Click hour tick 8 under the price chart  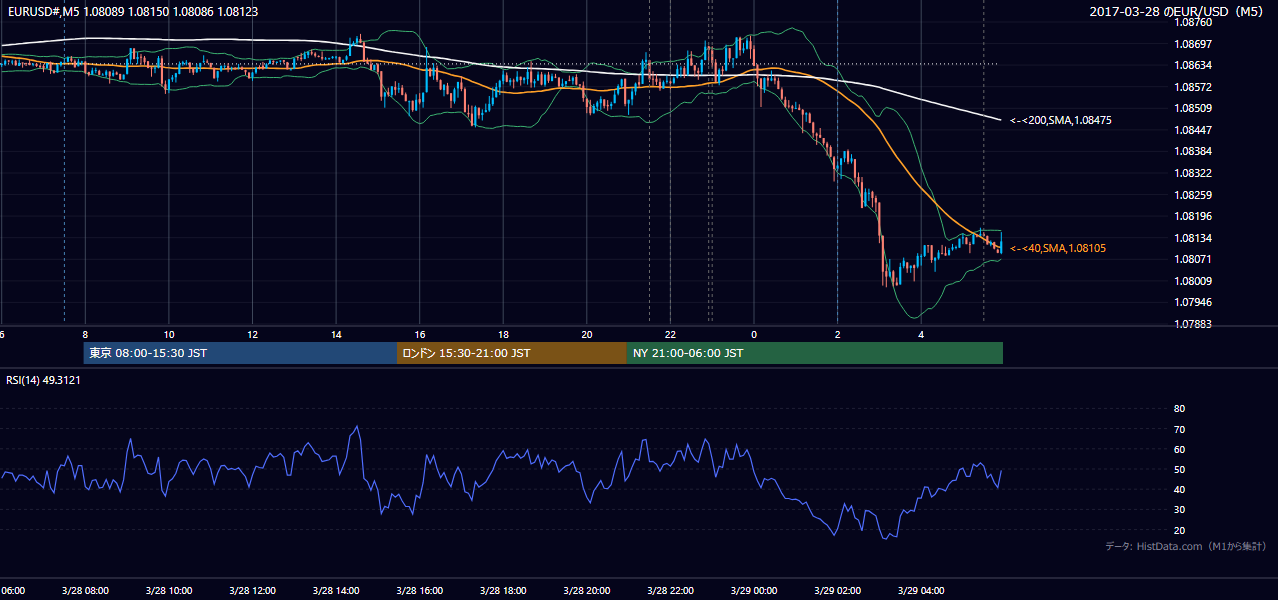tap(85, 335)
